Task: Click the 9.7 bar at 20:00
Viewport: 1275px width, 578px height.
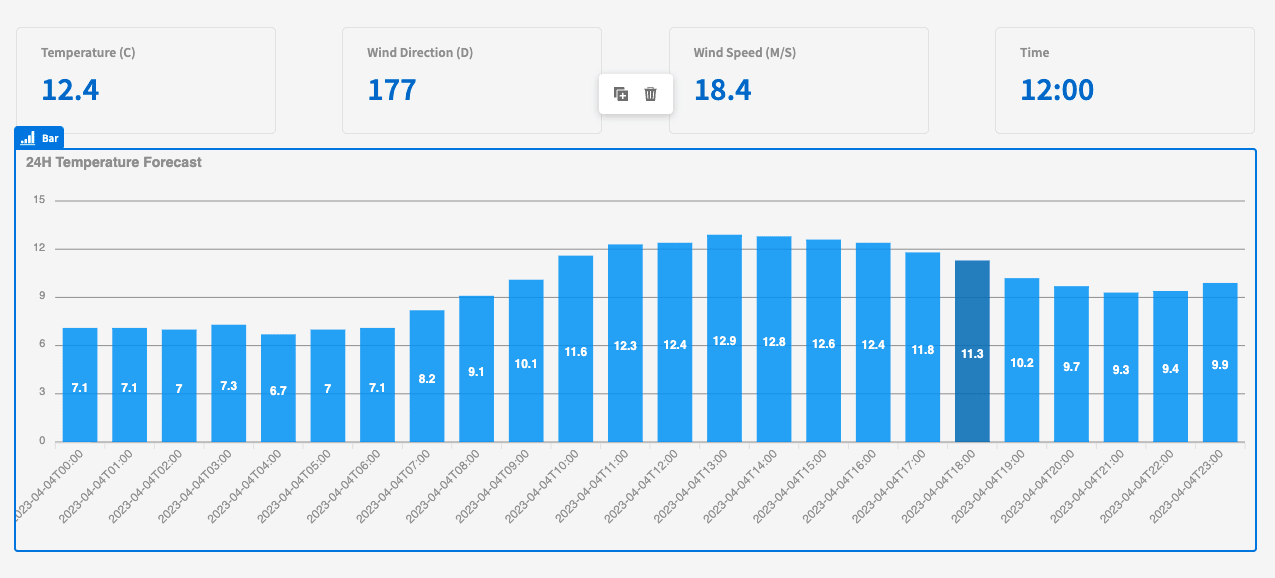Action: (1071, 364)
